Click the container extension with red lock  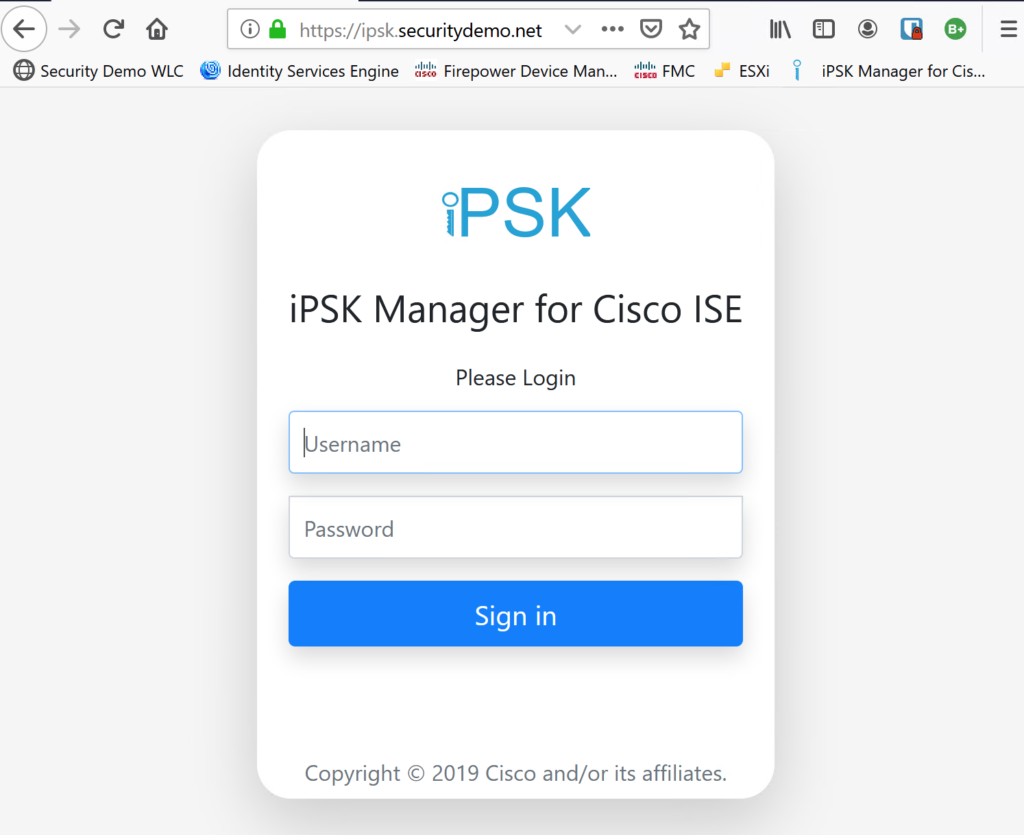(911, 29)
